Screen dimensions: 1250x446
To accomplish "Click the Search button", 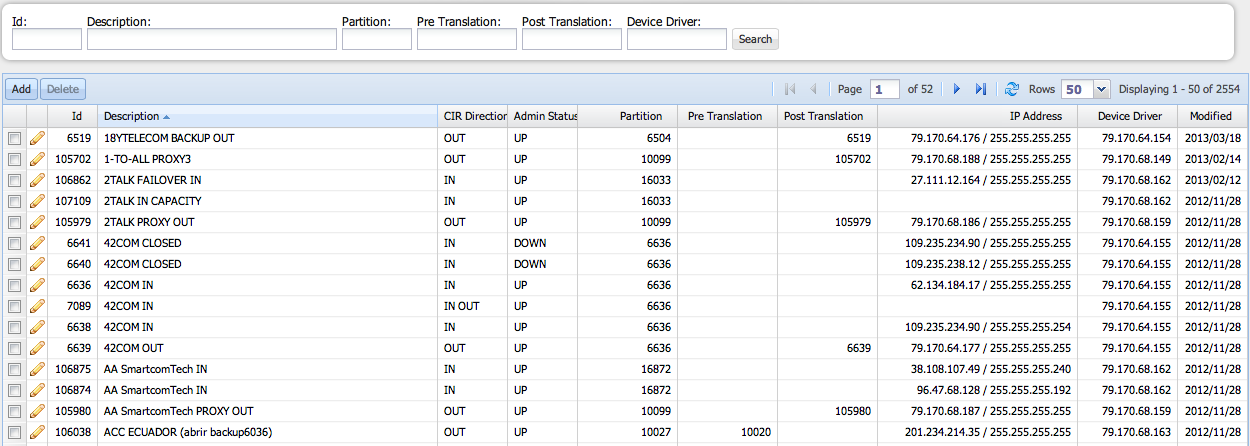I will [755, 39].
